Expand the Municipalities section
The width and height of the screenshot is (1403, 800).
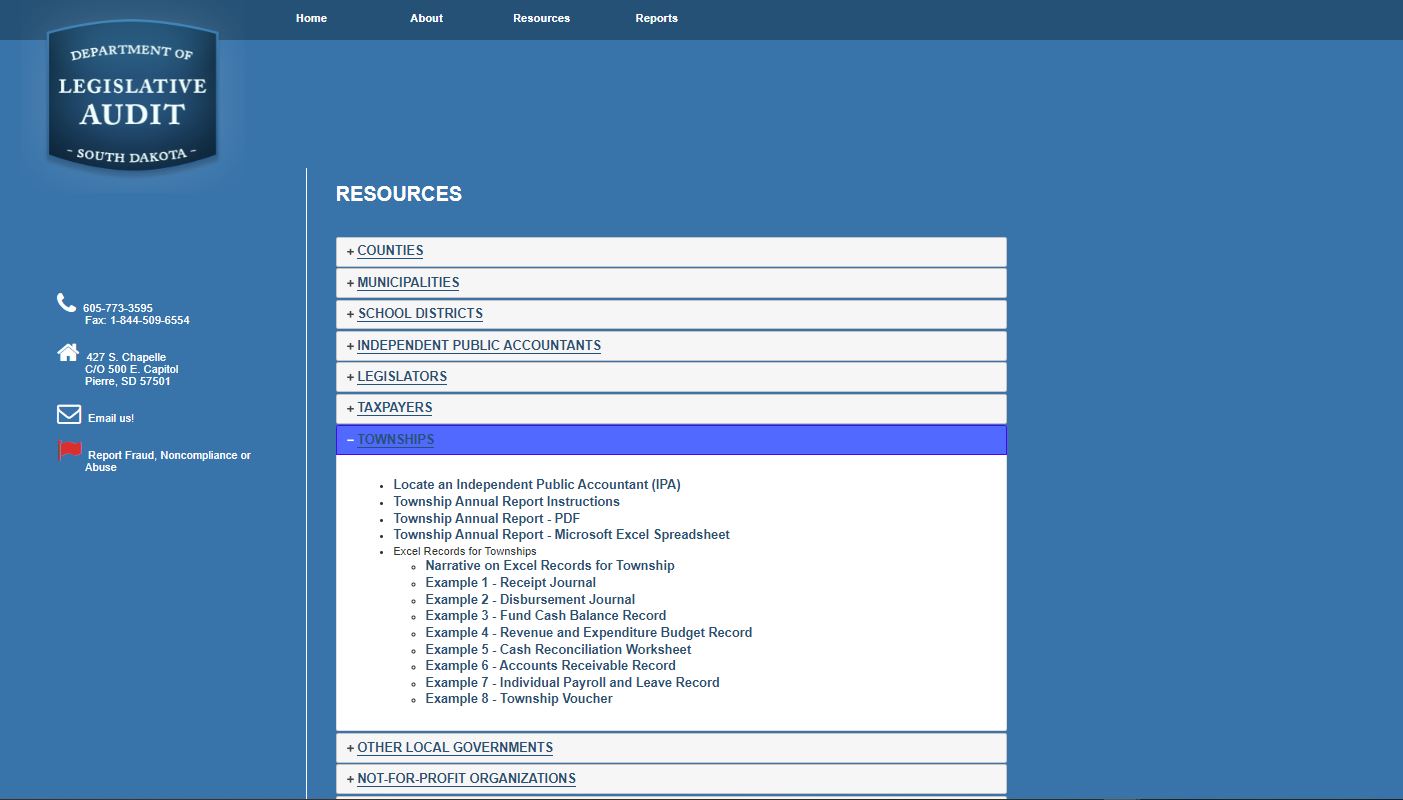tap(408, 283)
